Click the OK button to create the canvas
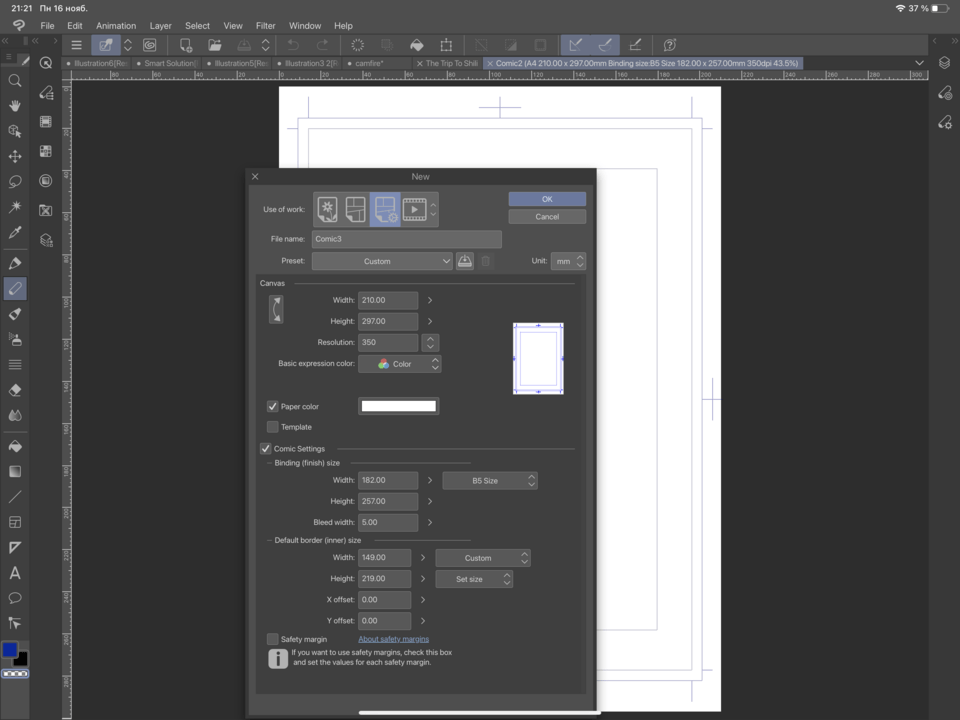This screenshot has height=720, width=960. tap(547, 198)
